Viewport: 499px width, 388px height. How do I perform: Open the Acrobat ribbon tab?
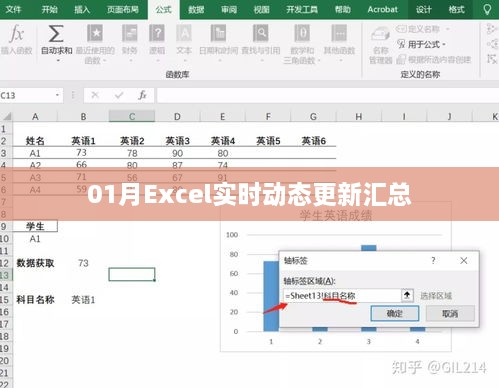point(382,9)
